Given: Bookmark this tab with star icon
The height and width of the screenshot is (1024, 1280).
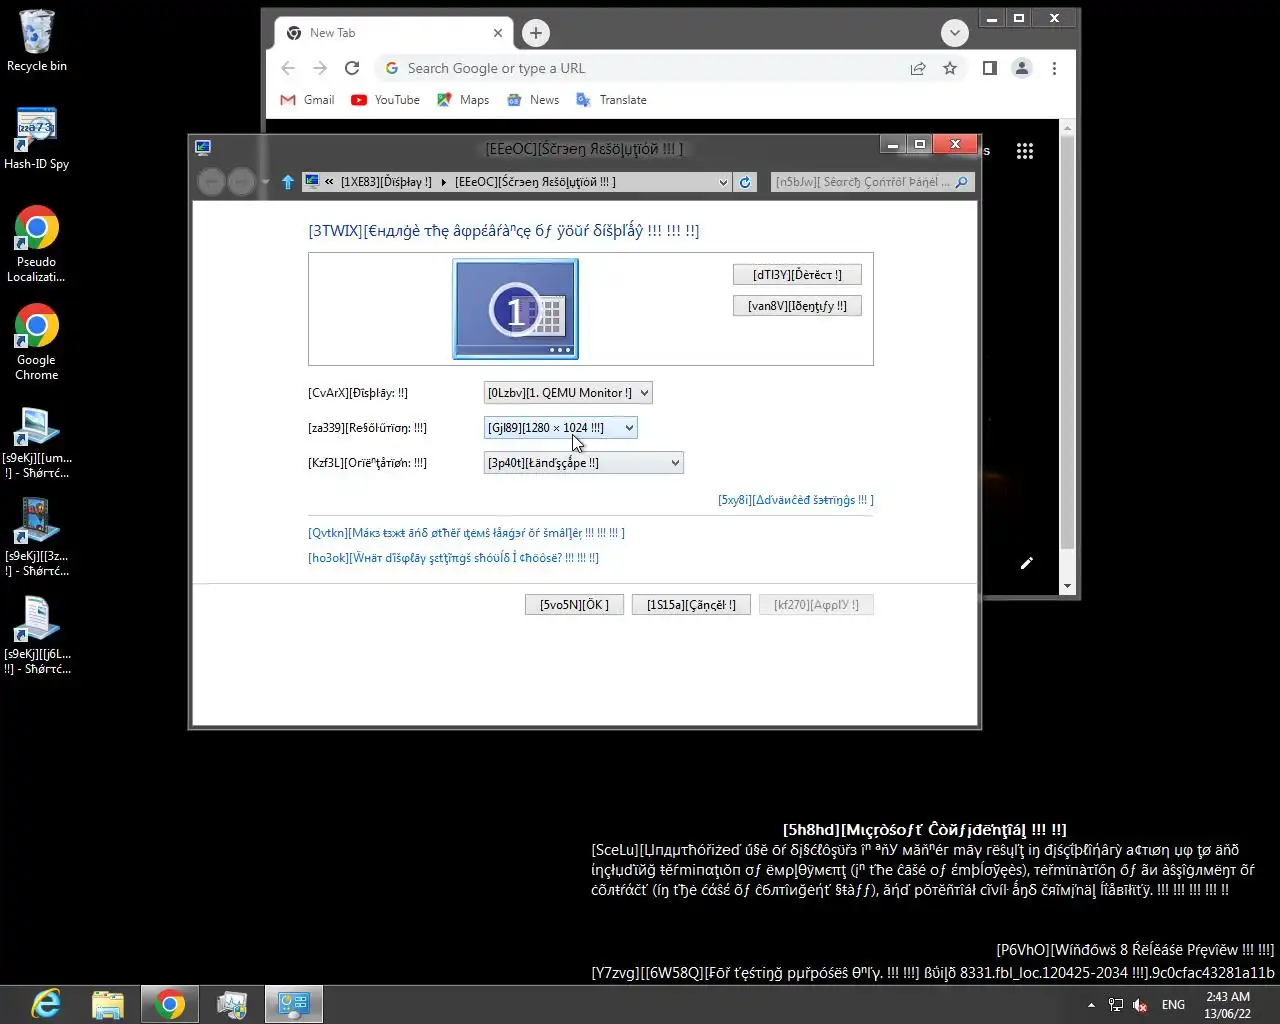Looking at the screenshot, I should click(x=950, y=68).
